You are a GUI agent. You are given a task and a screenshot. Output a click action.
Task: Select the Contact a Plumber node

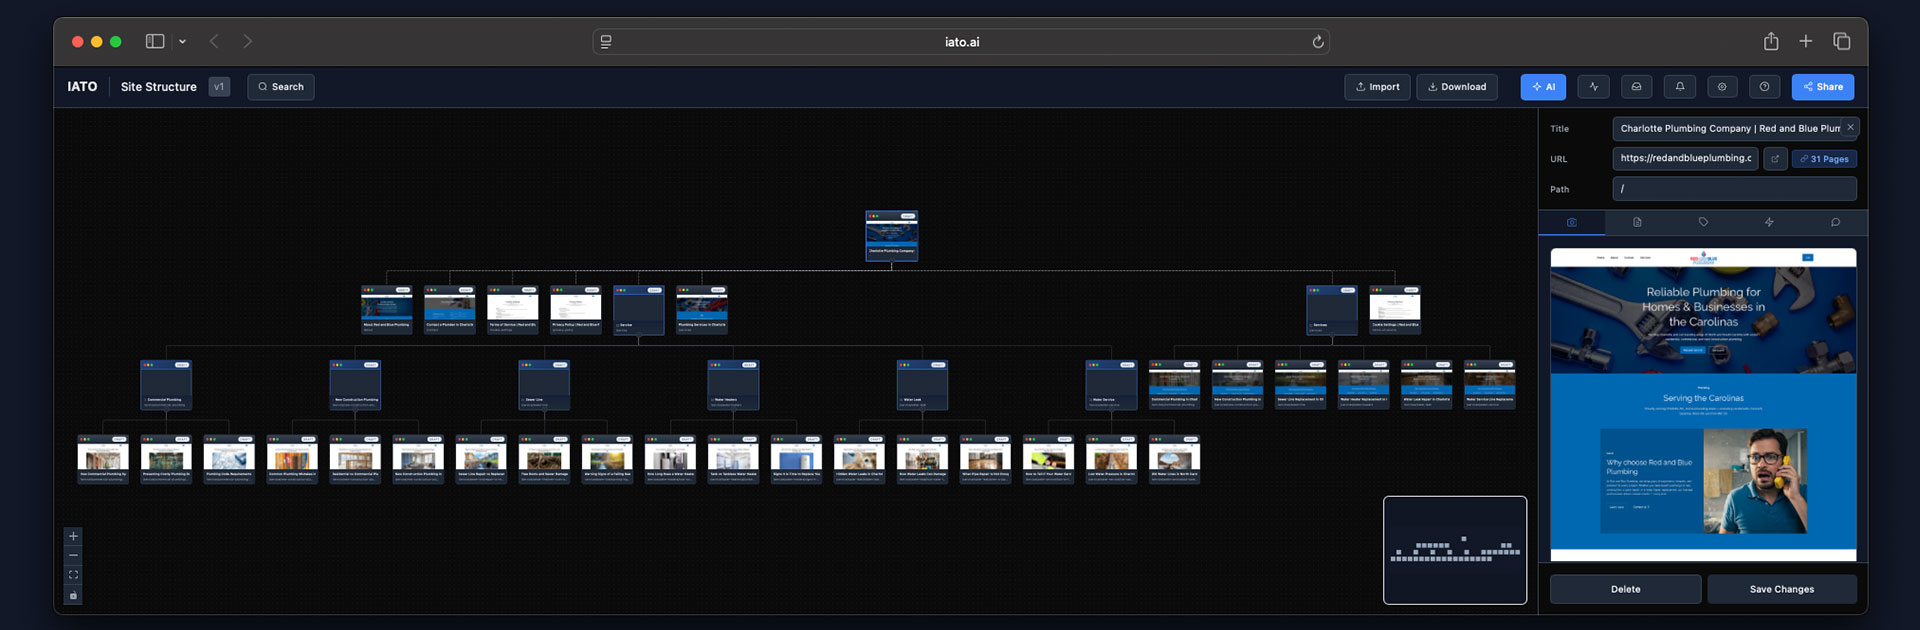450,310
